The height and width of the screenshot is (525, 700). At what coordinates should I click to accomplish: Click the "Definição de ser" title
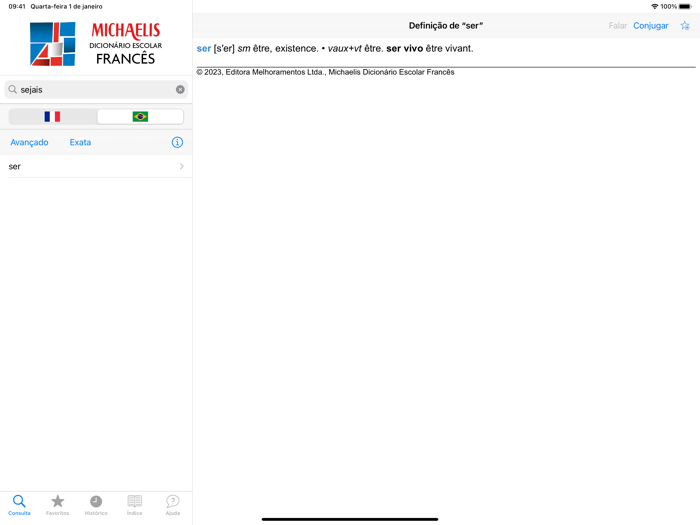(x=446, y=26)
